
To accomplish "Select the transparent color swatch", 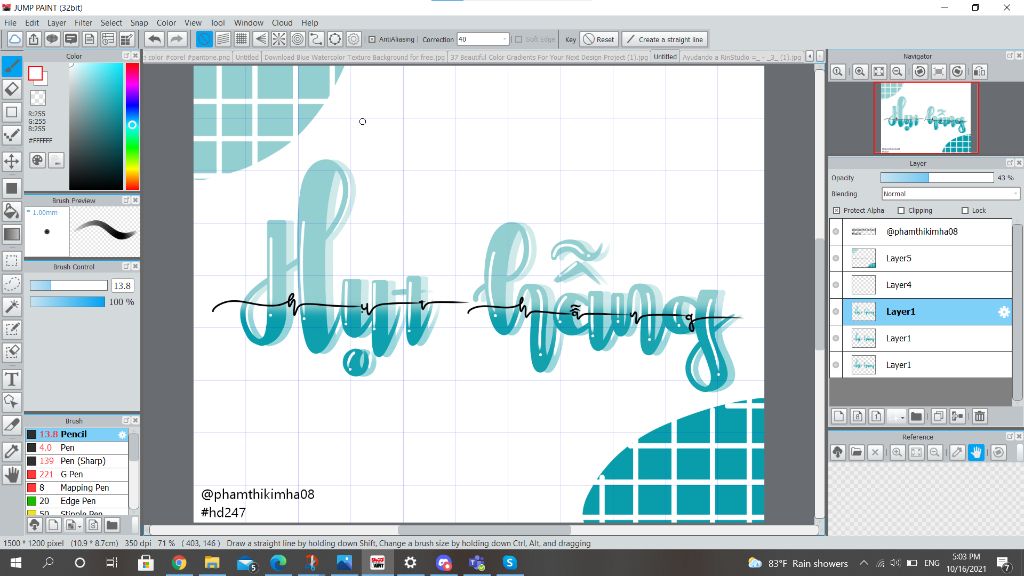I will (x=39, y=98).
